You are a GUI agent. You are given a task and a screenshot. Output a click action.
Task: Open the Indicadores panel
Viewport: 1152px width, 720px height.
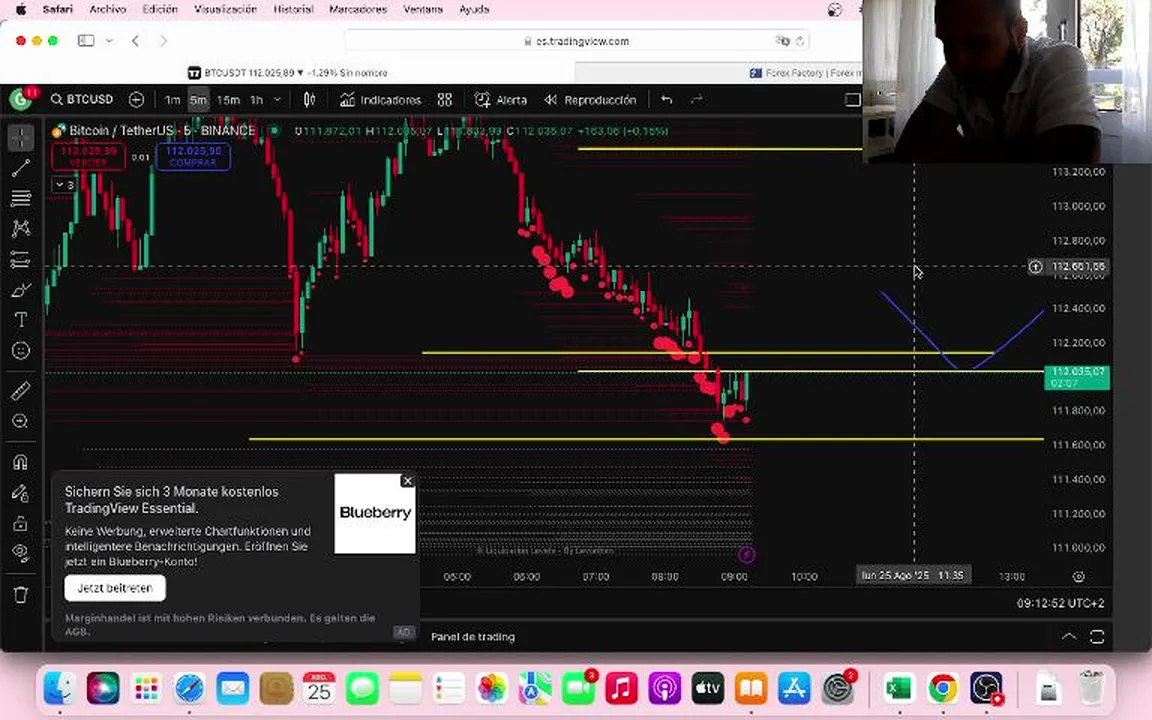pyautogui.click(x=381, y=100)
